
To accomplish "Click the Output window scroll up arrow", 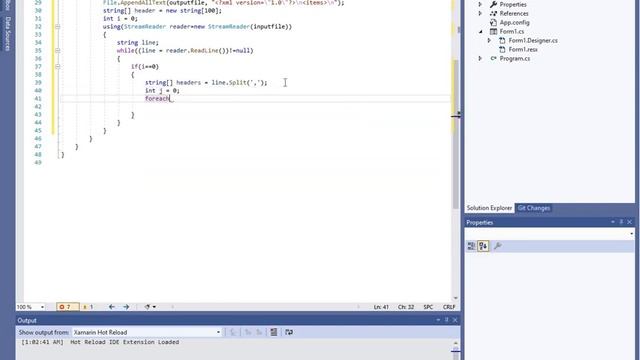I will click(456, 343).
